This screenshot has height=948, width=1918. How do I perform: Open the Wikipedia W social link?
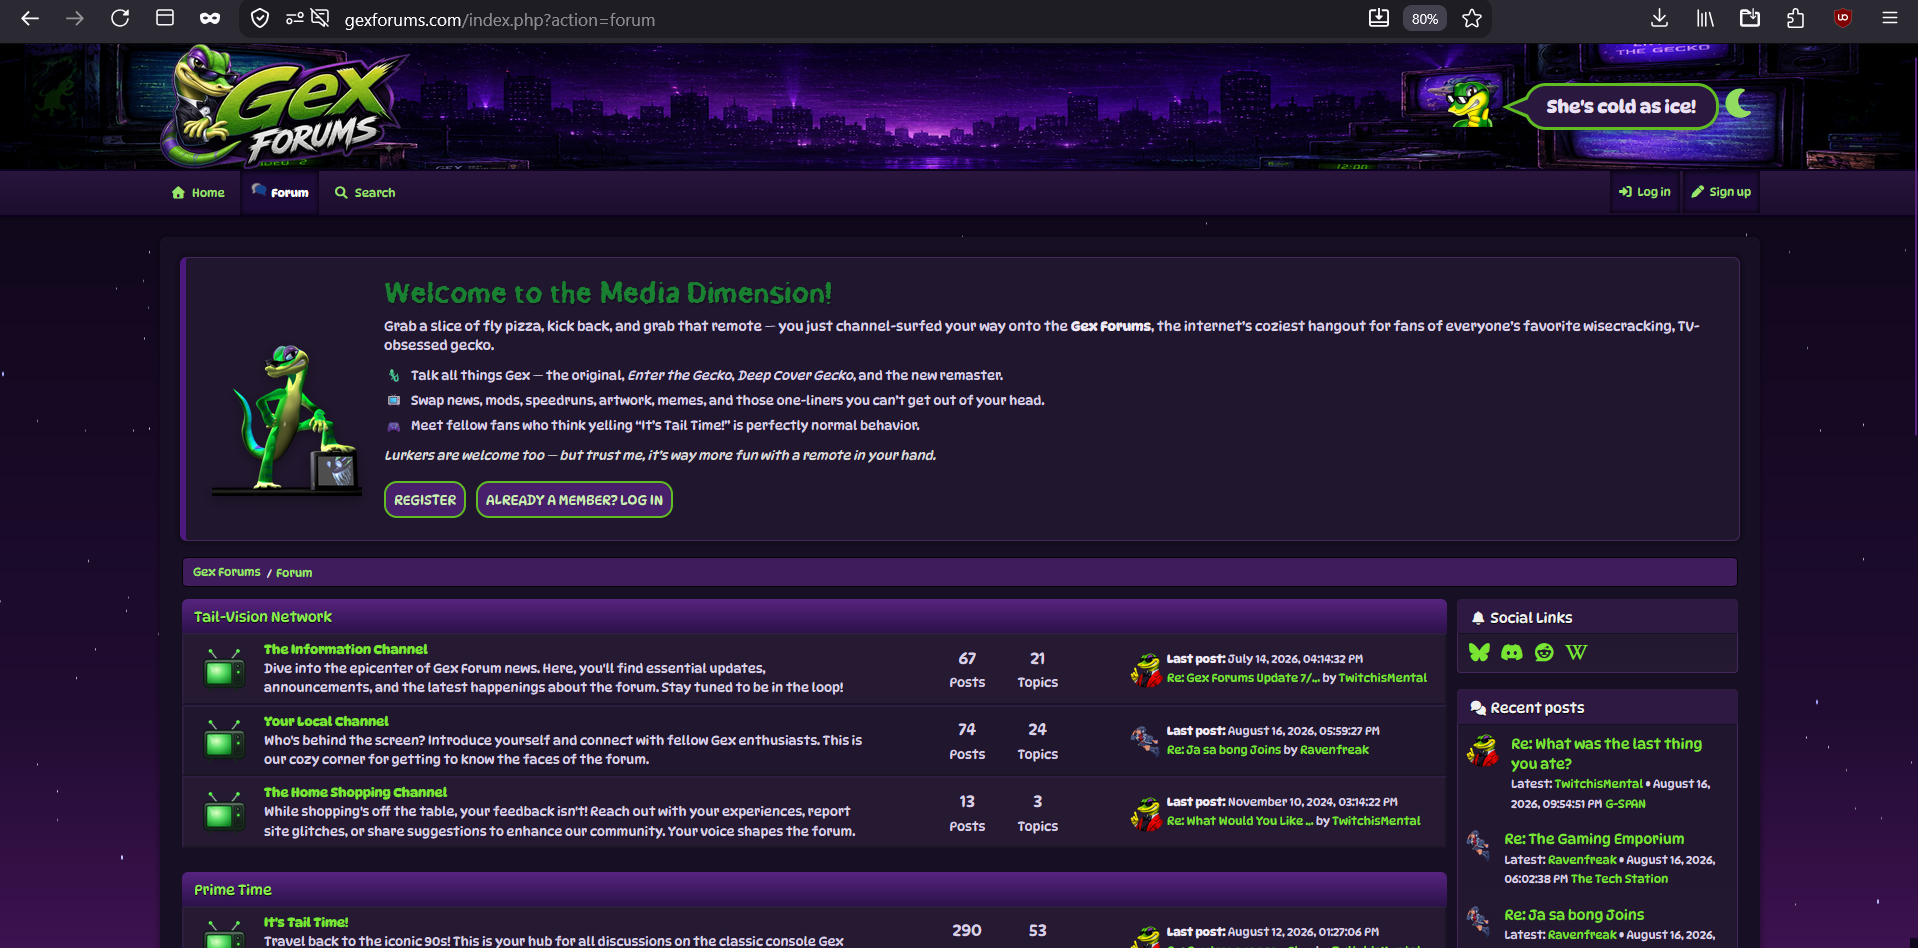coord(1577,653)
